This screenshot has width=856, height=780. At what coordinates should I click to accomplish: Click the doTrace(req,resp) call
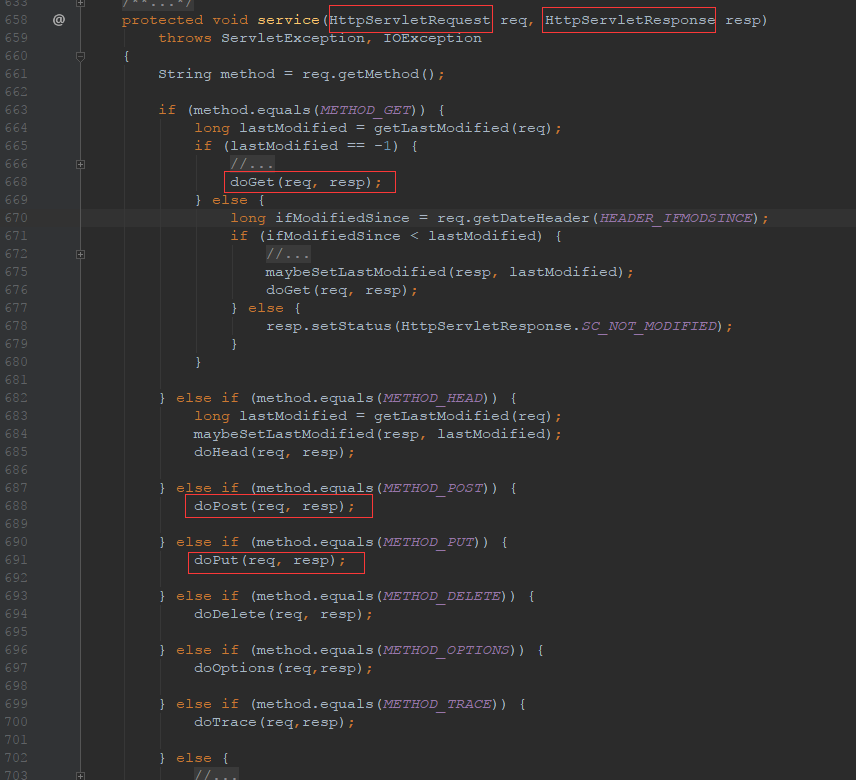pyautogui.click(x=269, y=723)
